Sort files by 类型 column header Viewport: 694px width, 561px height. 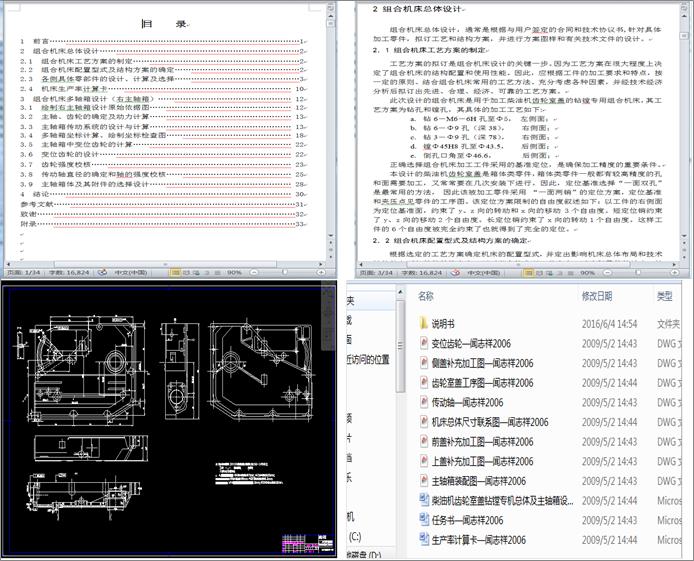[664, 296]
